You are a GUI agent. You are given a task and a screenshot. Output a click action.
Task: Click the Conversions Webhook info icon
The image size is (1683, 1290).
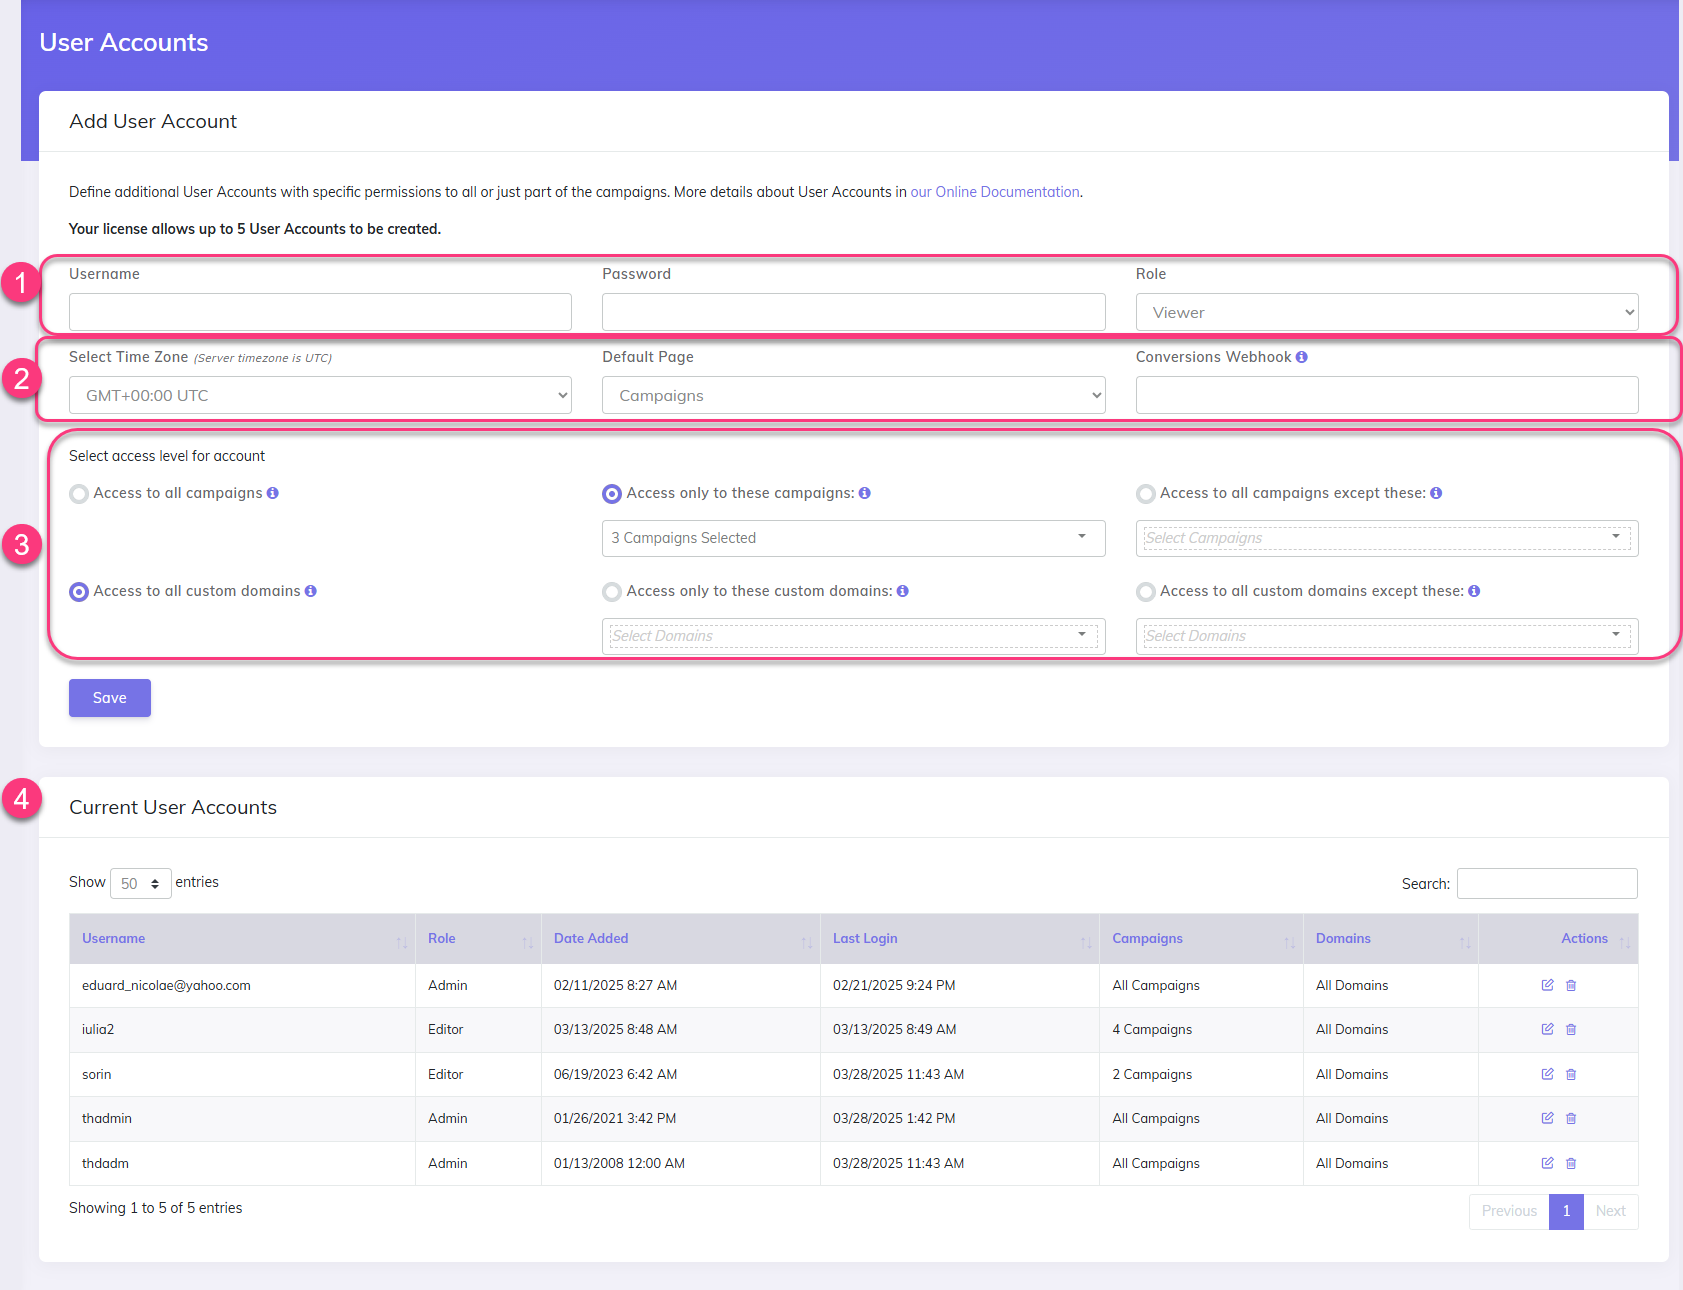1301,356
